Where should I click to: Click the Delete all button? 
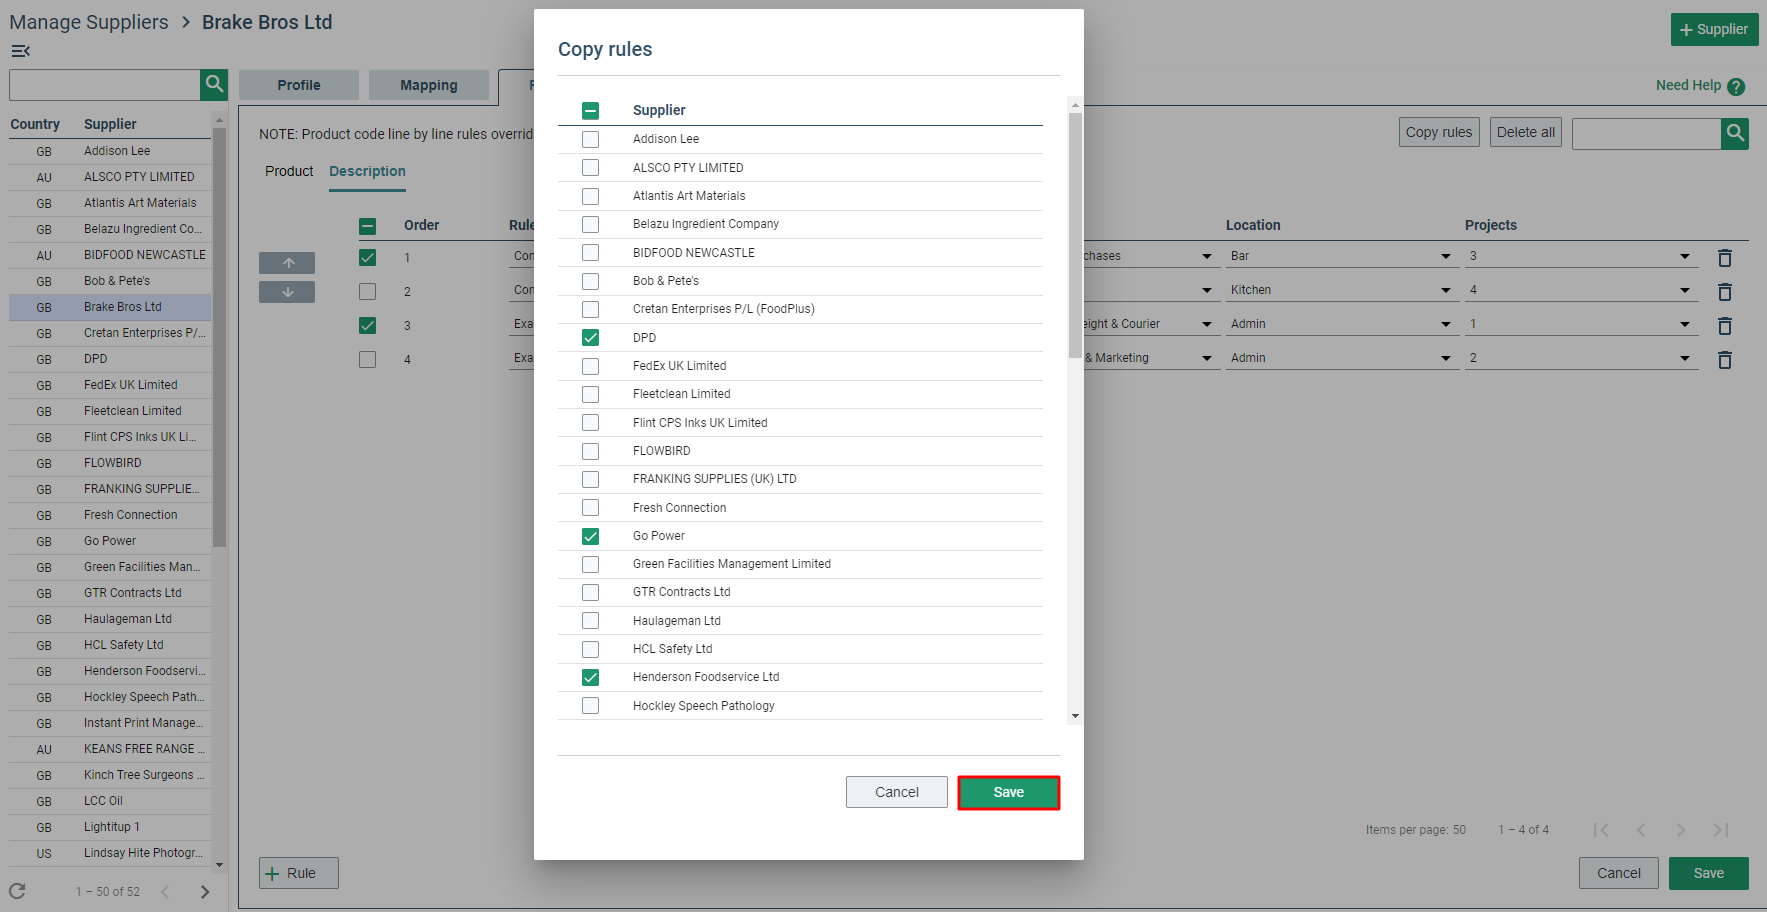click(x=1526, y=132)
